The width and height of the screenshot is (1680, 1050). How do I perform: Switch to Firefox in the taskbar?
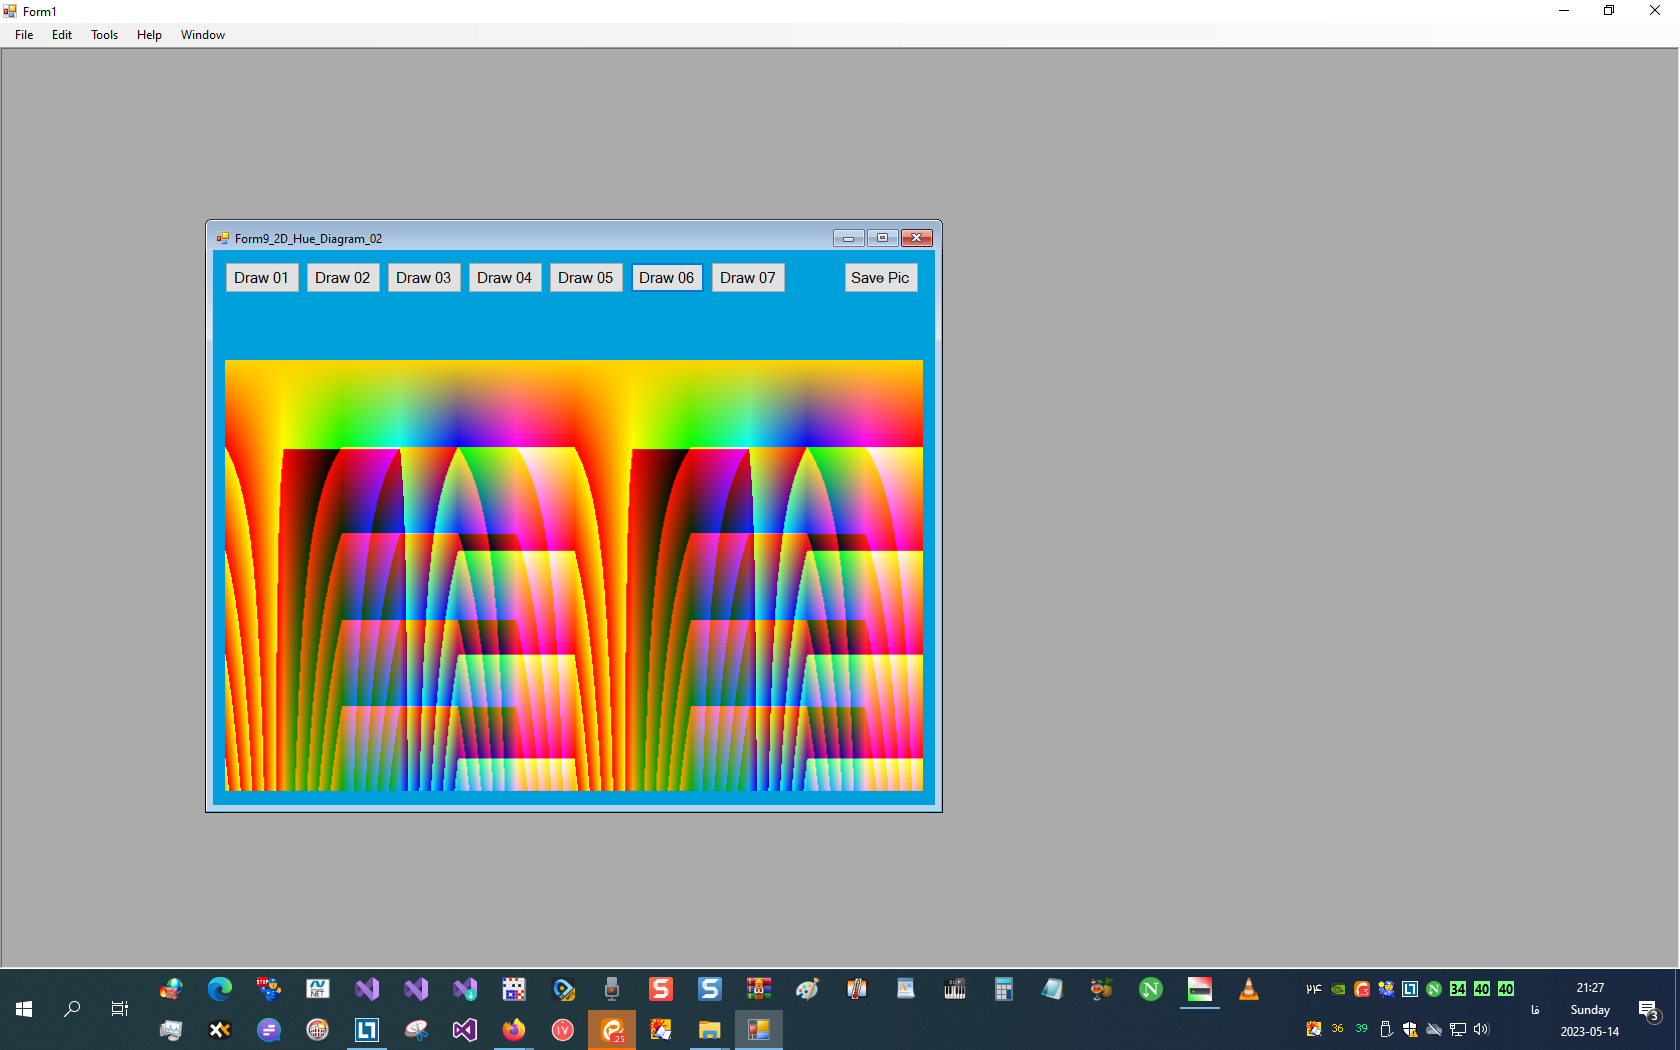pos(514,1030)
